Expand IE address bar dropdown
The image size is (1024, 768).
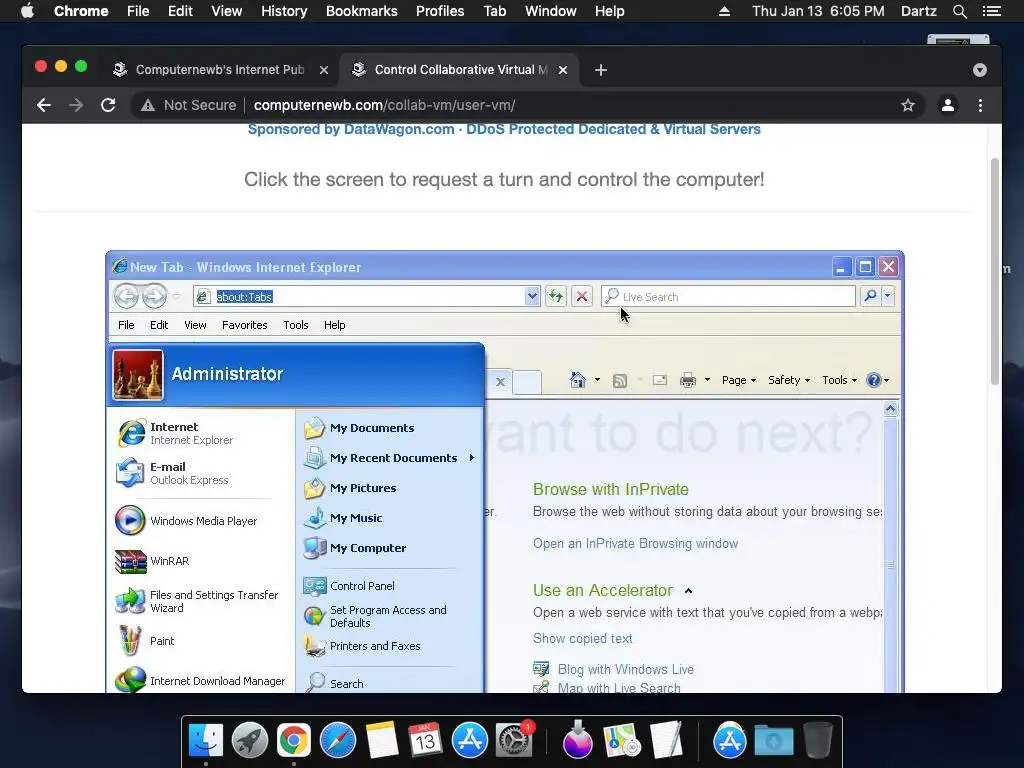(x=532, y=296)
